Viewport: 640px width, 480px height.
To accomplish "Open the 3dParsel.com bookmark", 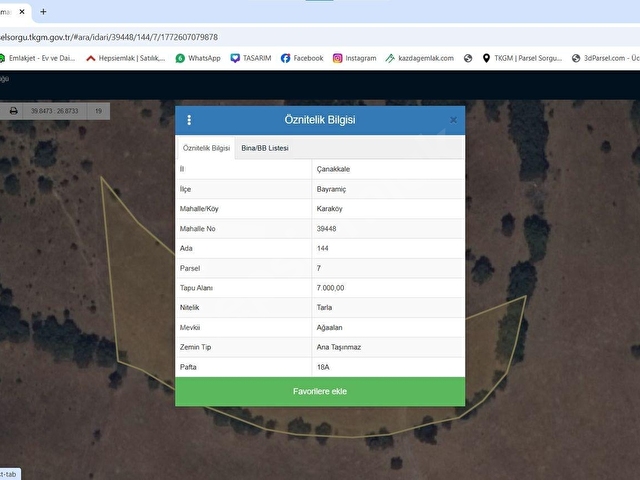I will [x=606, y=58].
